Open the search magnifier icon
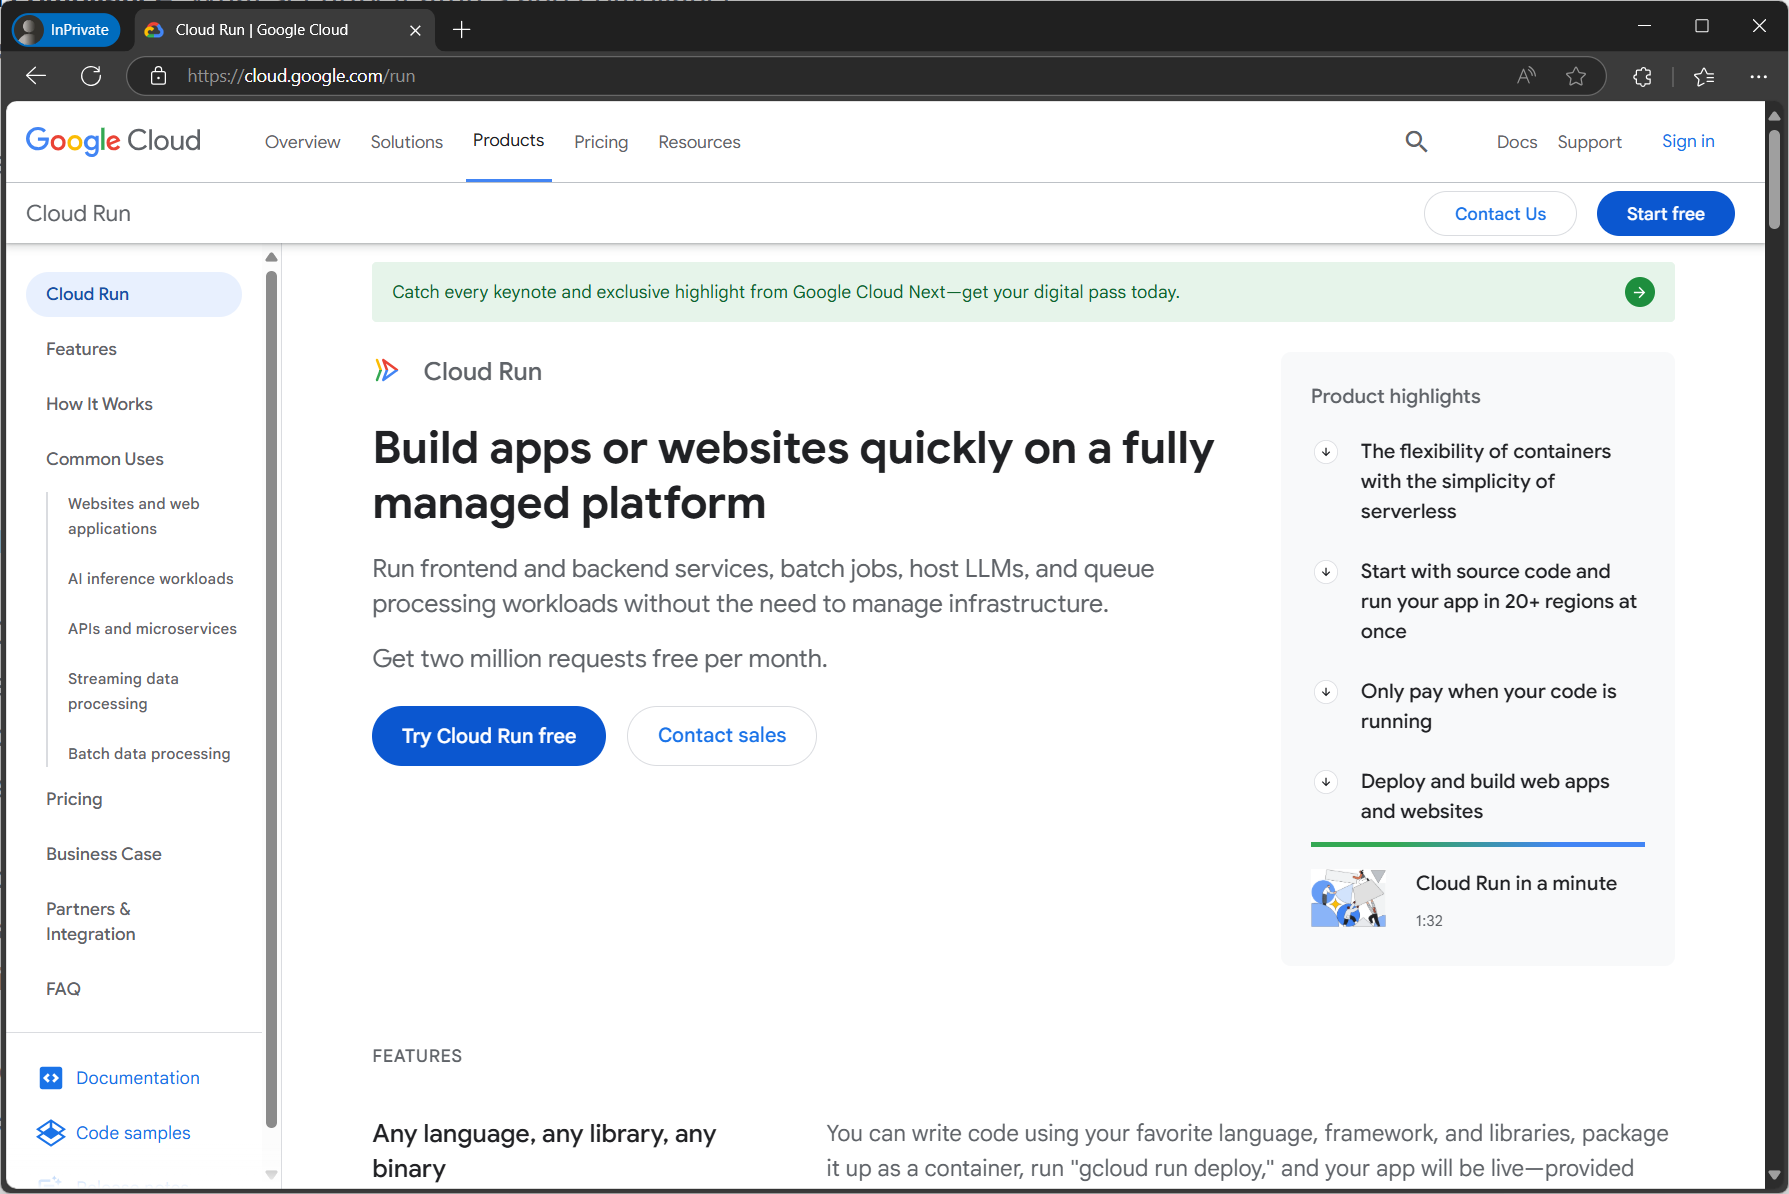 point(1416,141)
